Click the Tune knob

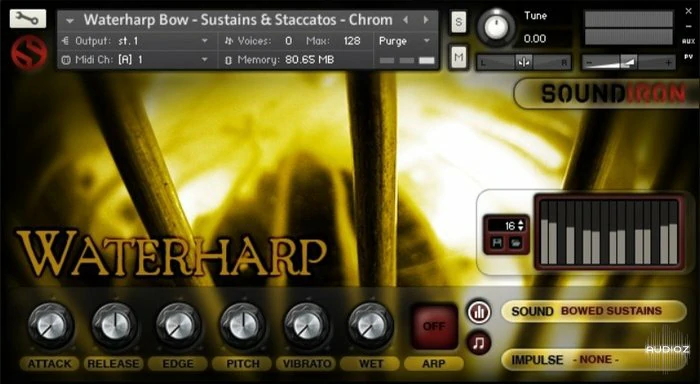pos(496,28)
